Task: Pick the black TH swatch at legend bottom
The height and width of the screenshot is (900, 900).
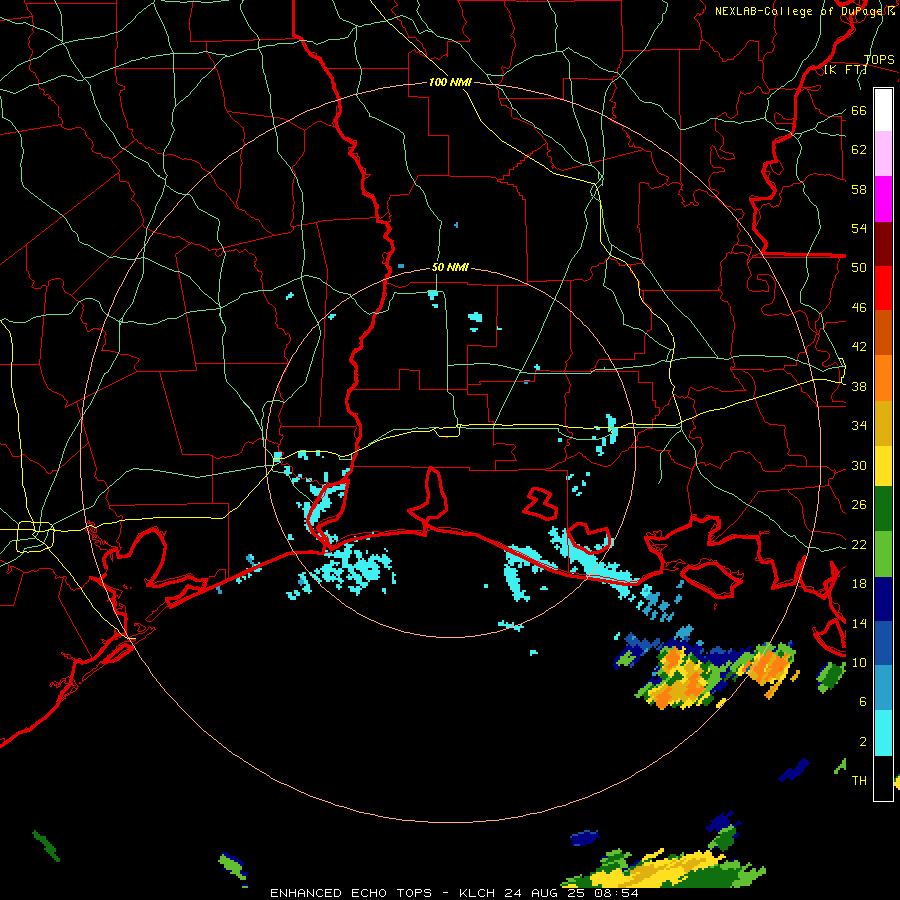Action: tap(883, 778)
